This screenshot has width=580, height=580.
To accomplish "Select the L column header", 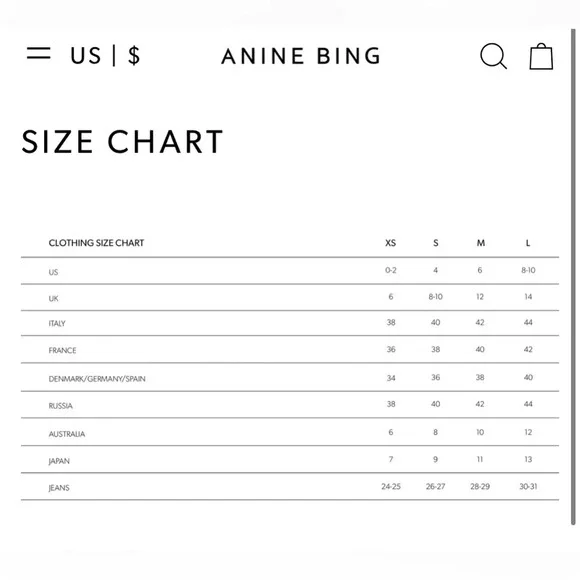I will tap(528, 243).
